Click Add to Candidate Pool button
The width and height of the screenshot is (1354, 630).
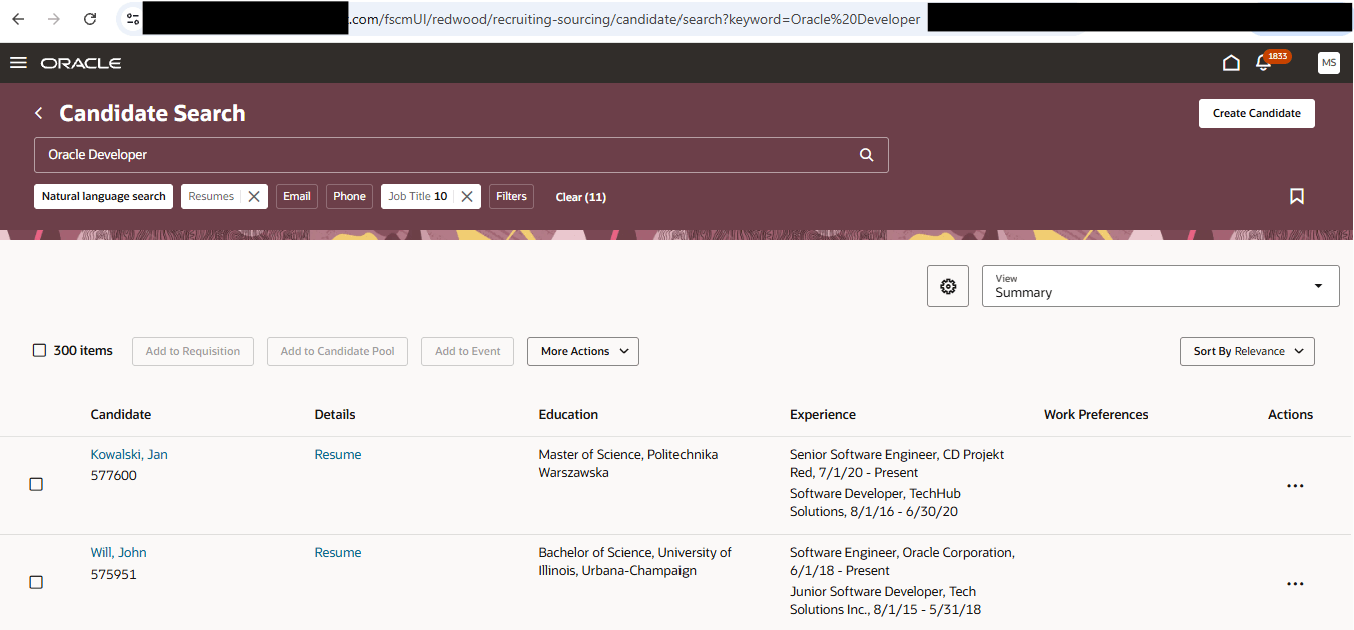(337, 351)
